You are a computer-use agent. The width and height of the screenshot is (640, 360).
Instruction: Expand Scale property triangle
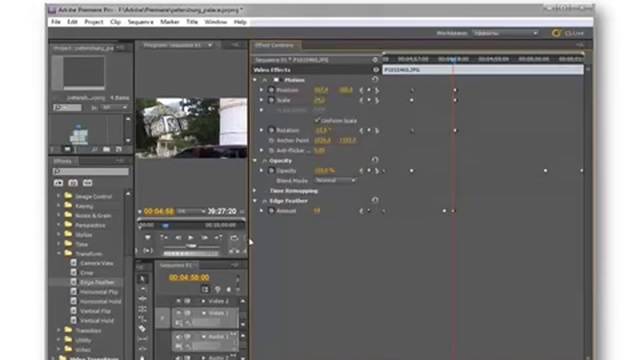click(x=261, y=100)
